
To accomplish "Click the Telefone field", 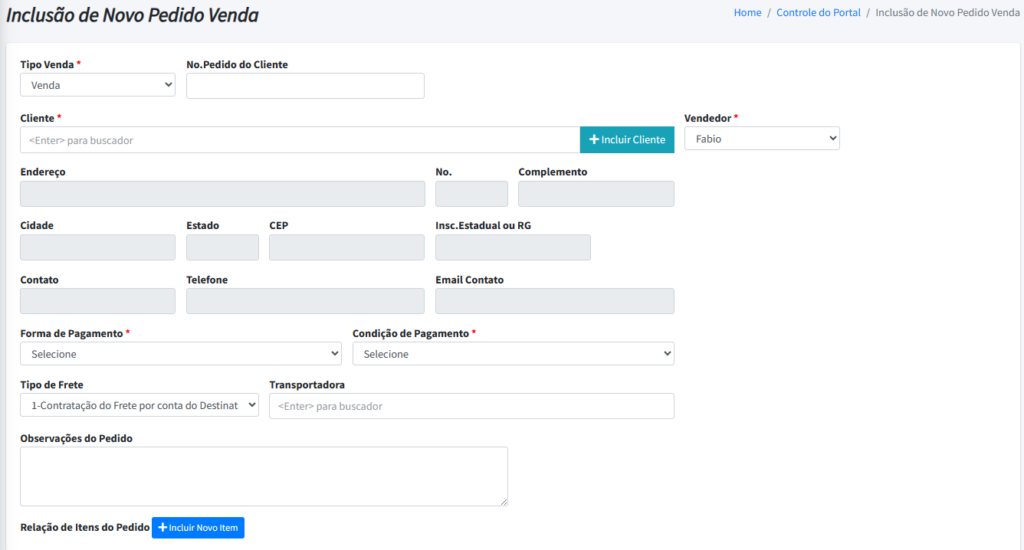I will click(x=305, y=301).
